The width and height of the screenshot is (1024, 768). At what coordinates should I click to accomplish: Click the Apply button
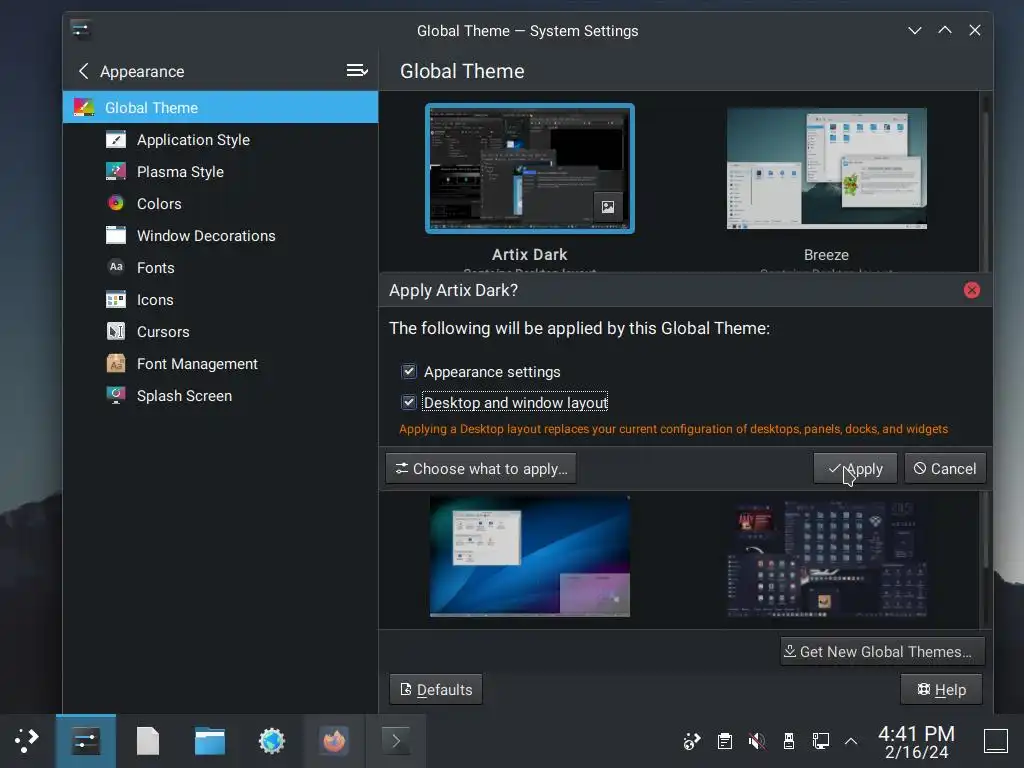point(855,469)
